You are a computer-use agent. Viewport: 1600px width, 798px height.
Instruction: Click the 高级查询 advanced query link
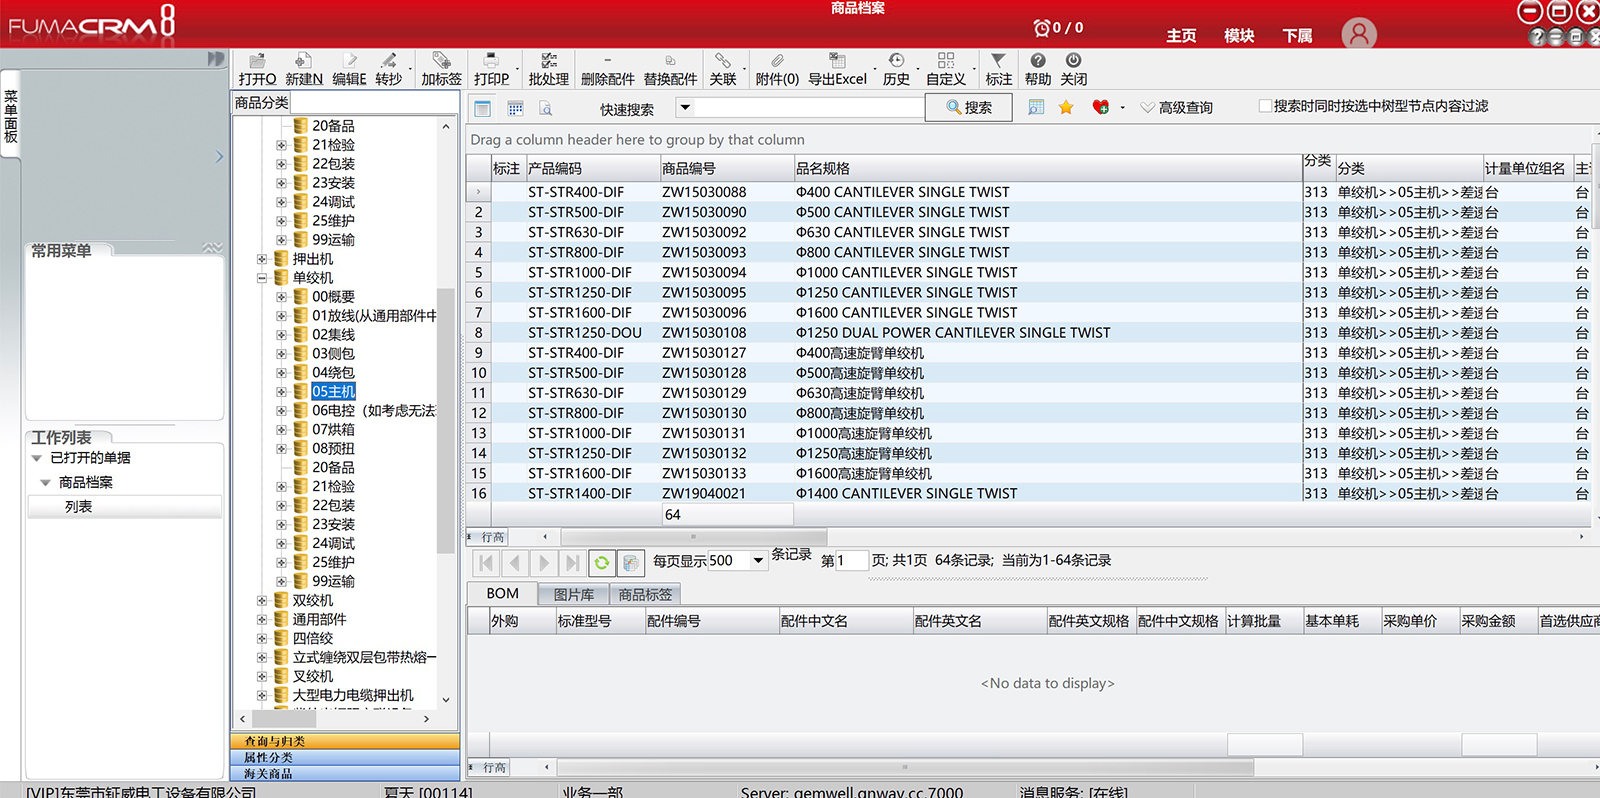[x=1185, y=108]
